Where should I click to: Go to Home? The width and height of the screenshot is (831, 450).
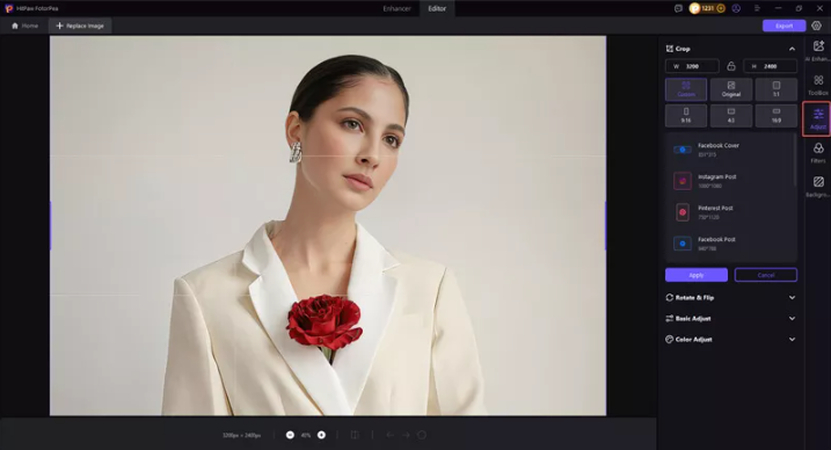tap(25, 25)
